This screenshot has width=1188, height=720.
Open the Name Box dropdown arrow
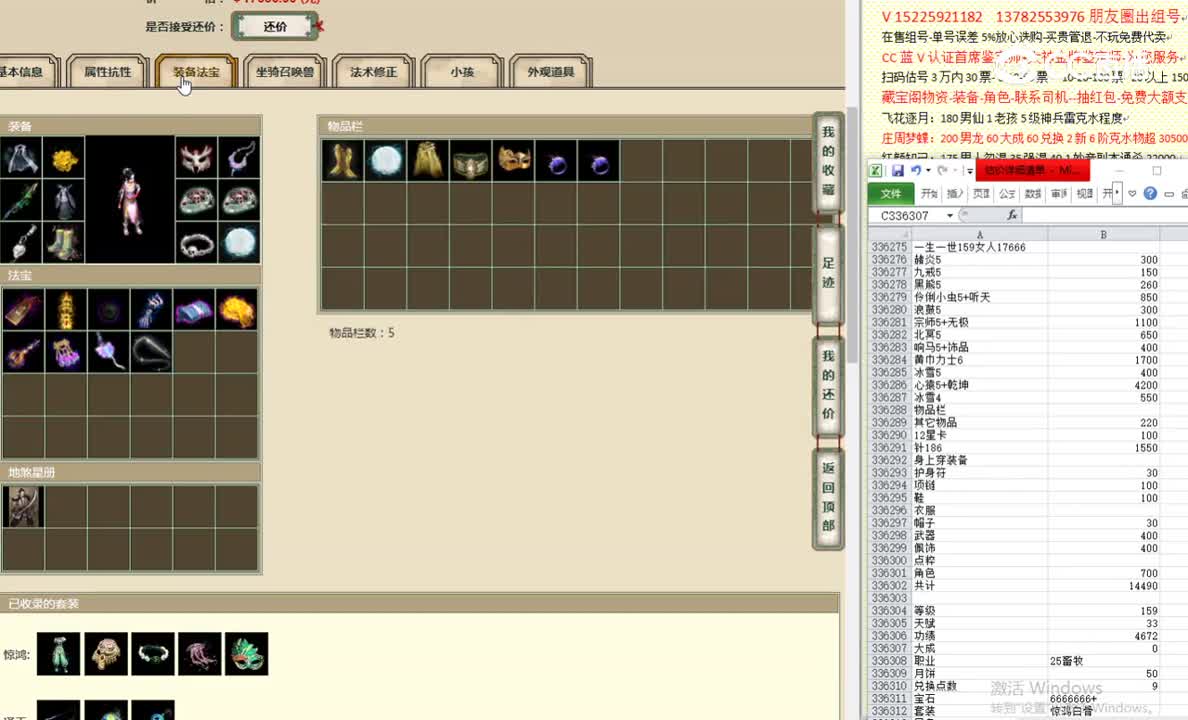pos(949,215)
